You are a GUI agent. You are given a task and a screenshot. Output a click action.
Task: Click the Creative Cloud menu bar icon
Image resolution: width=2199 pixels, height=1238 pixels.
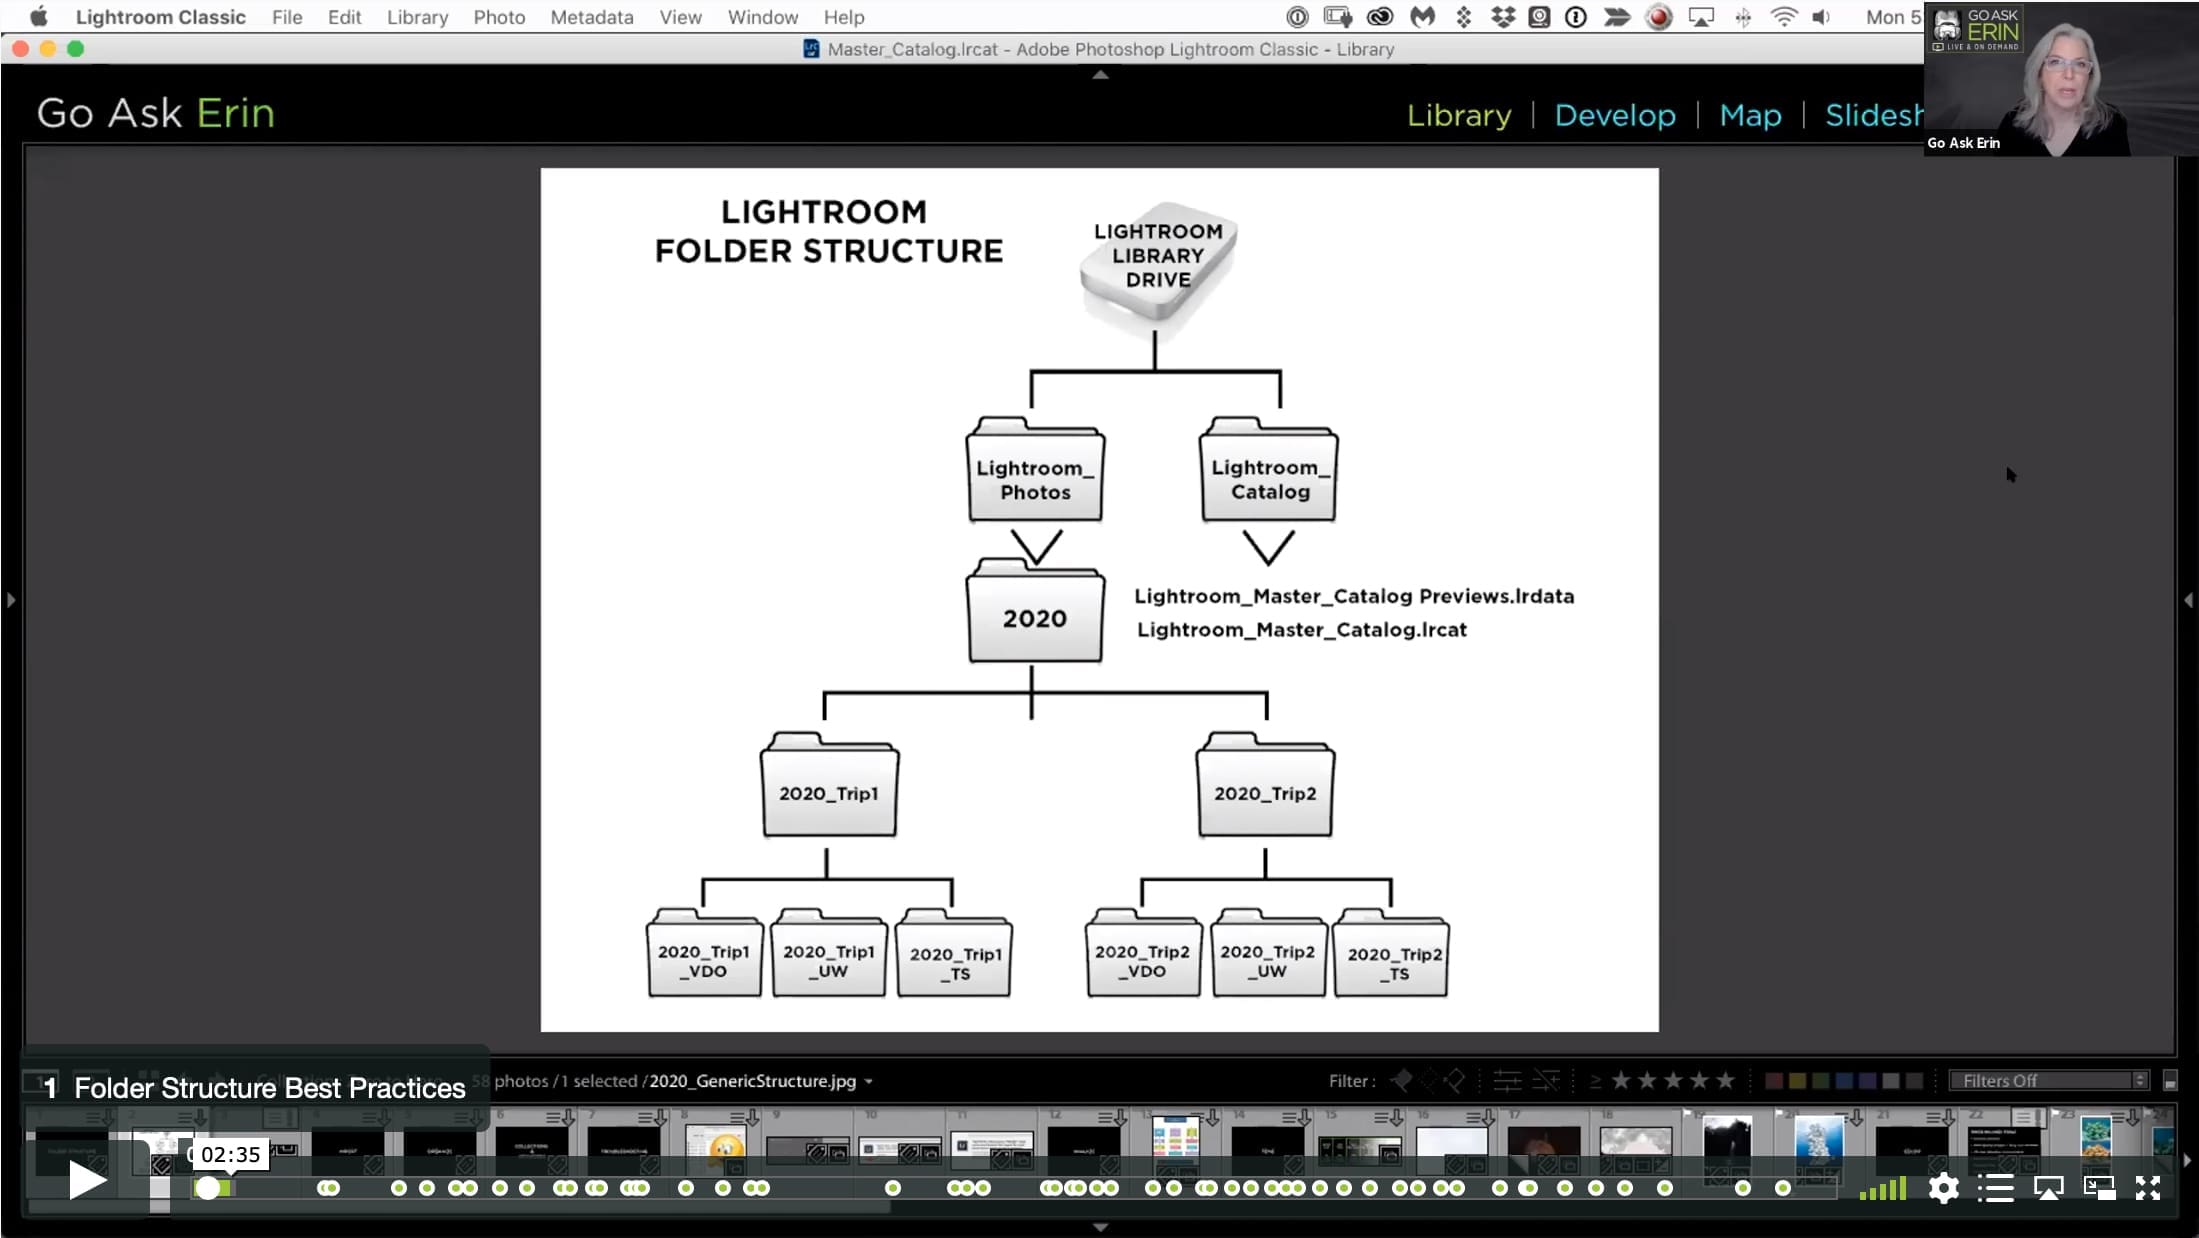1380,17
